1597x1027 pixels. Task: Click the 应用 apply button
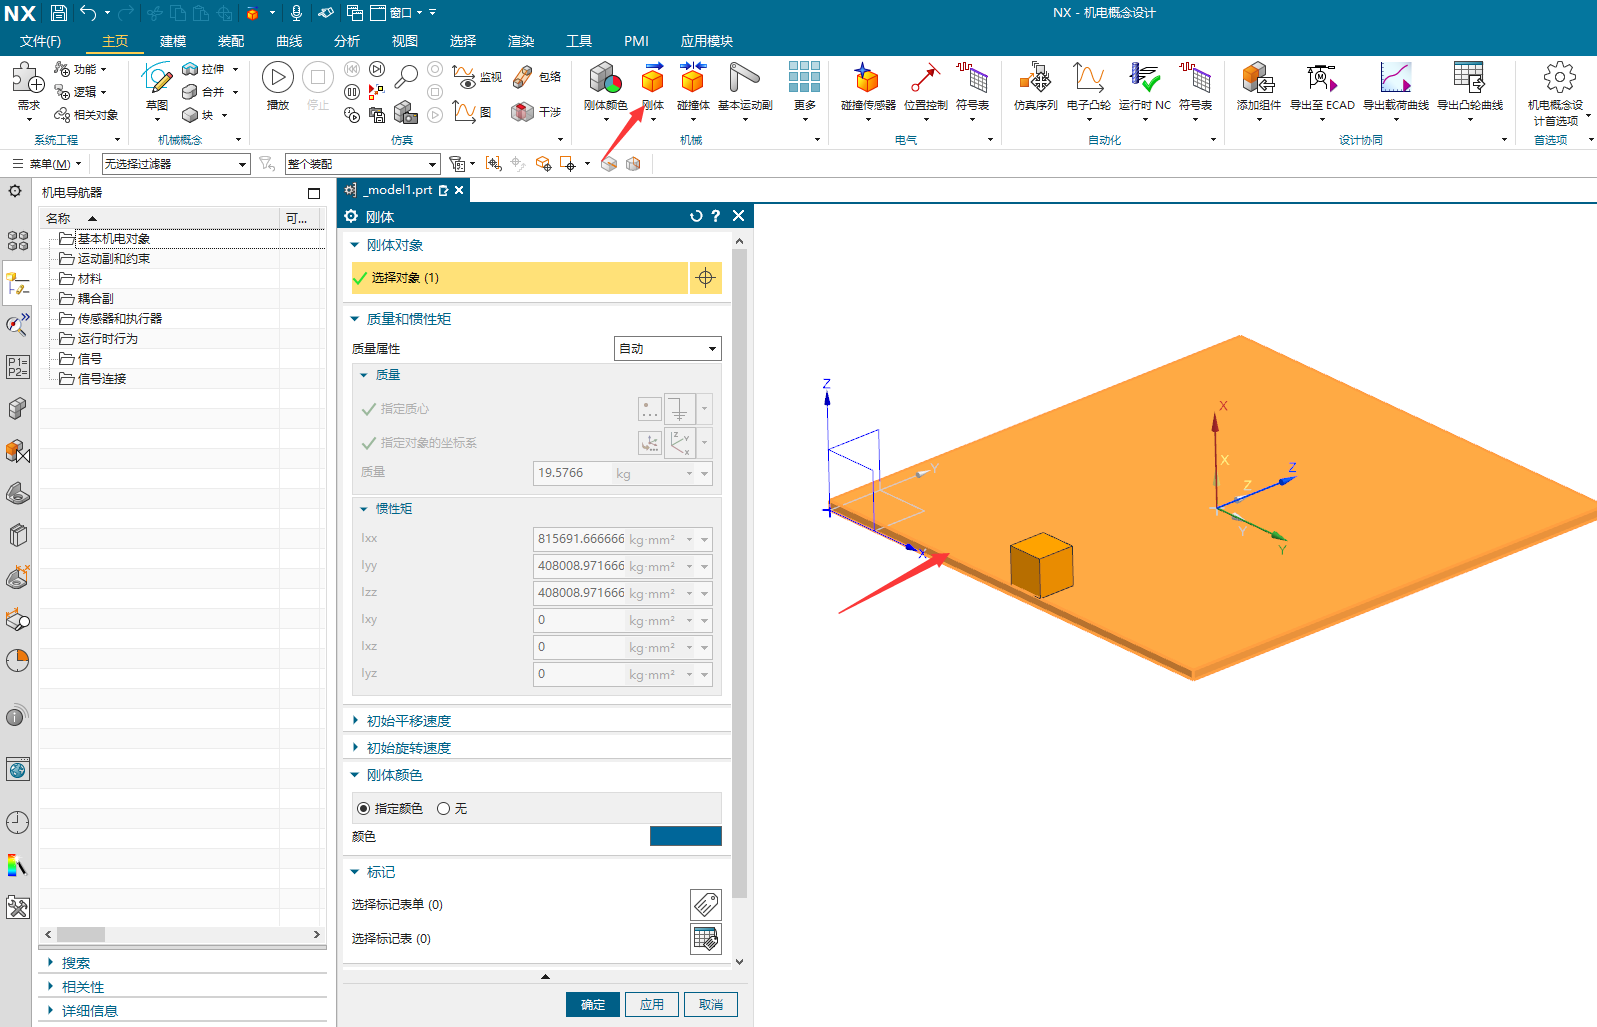pos(652,1004)
